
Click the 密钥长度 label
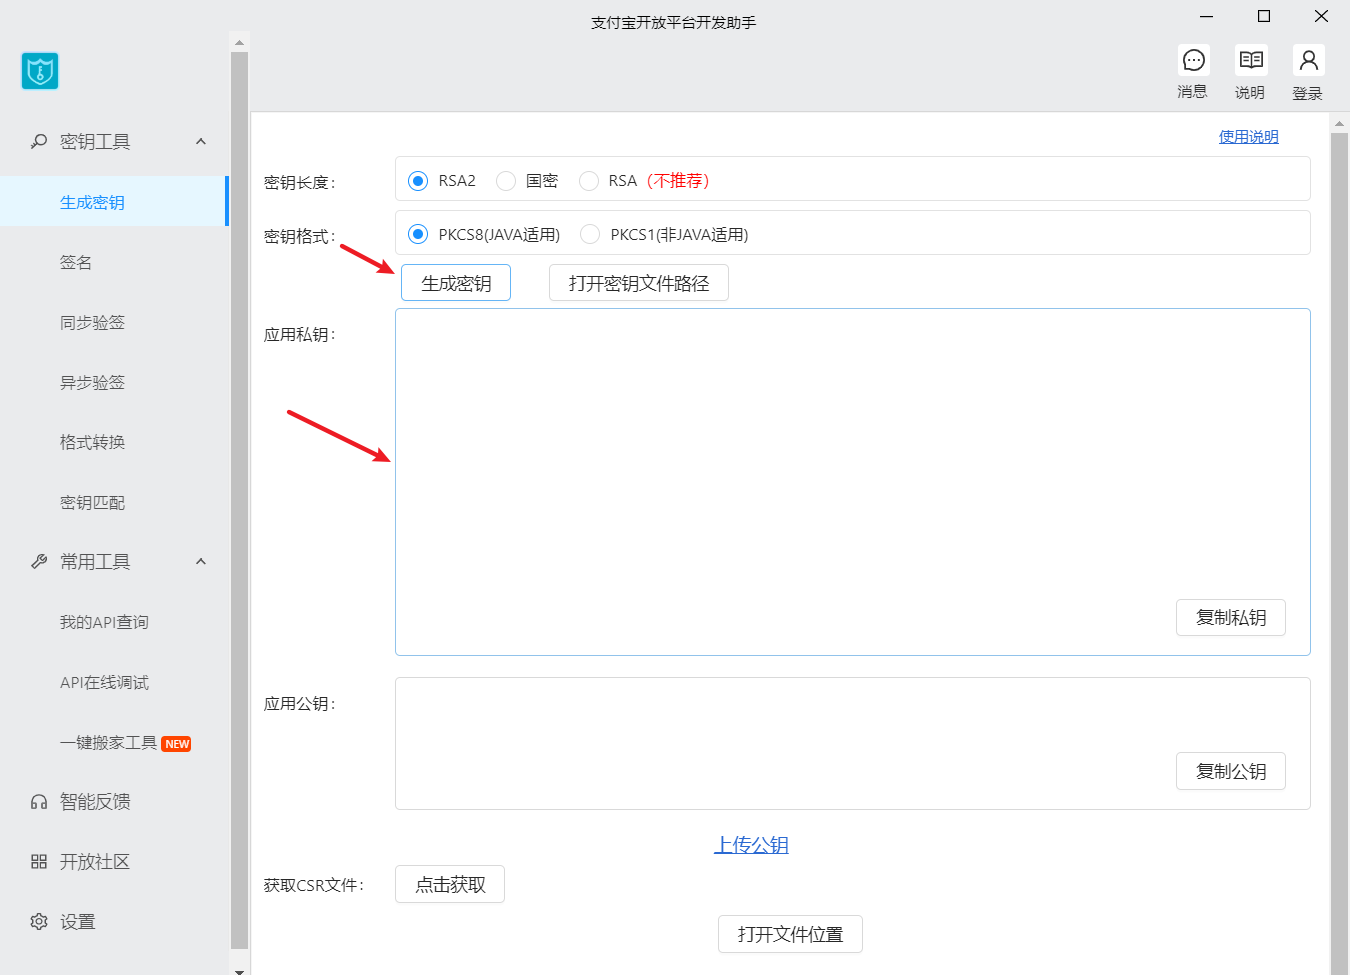click(300, 182)
